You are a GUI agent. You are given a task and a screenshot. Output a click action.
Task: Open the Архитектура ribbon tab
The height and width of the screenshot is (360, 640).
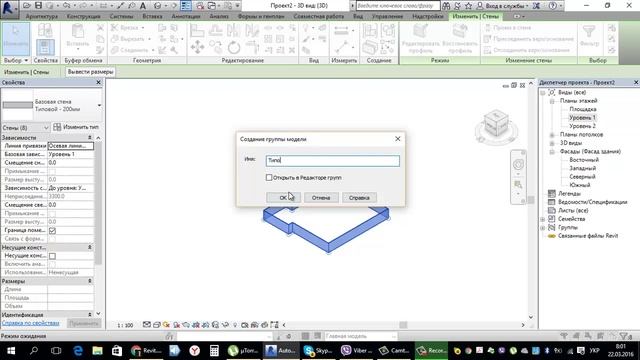pyautogui.click(x=42, y=16)
